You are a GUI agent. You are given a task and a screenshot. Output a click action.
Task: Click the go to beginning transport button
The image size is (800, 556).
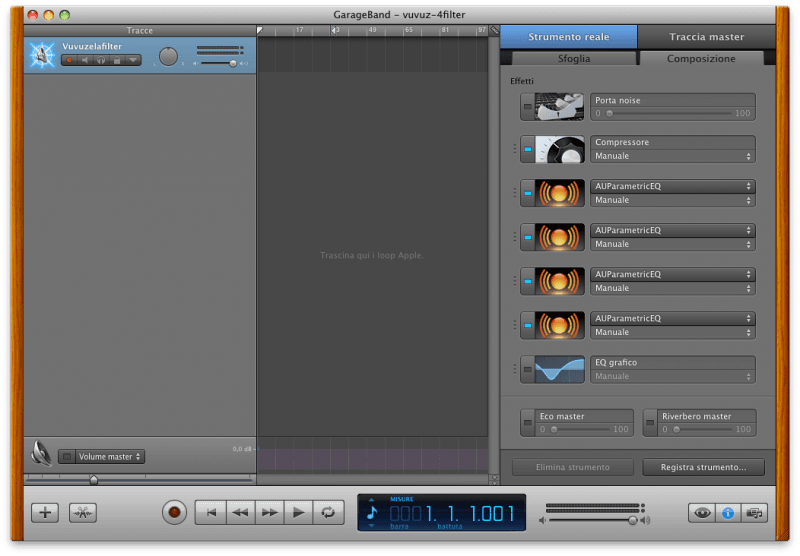(210, 512)
